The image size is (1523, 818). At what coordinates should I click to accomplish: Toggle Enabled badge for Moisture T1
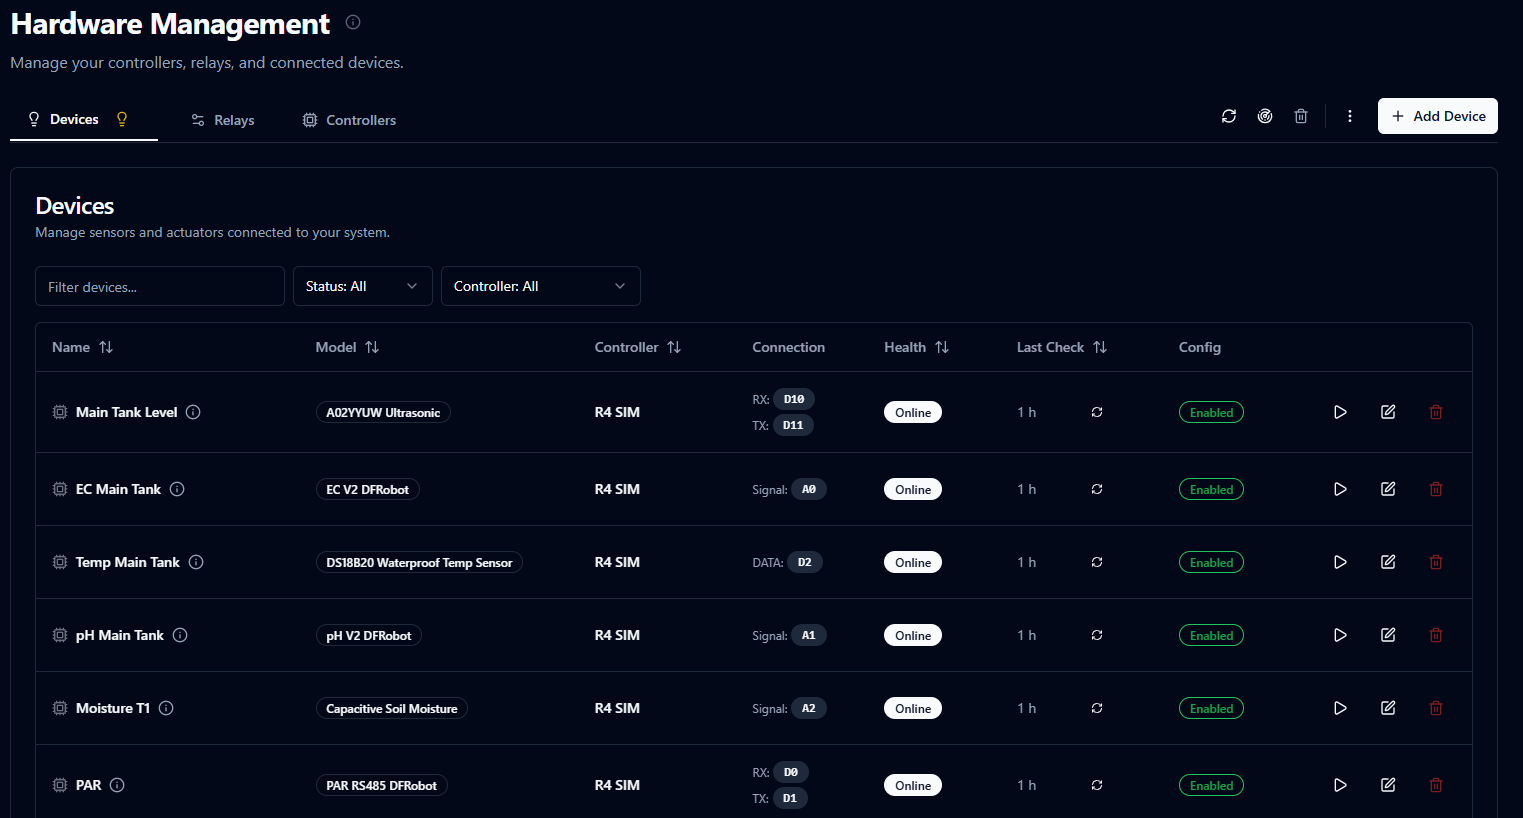(1211, 708)
